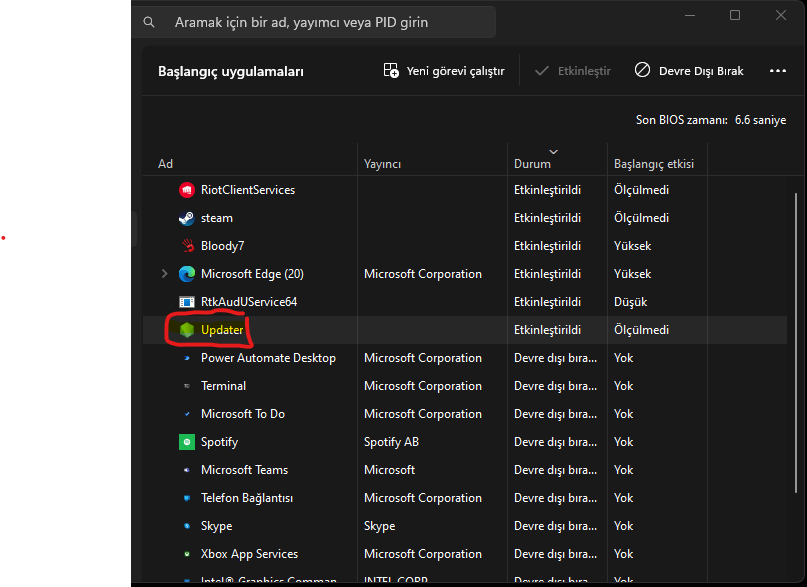Select the steam icon
This screenshot has width=807, height=587.
186,218
